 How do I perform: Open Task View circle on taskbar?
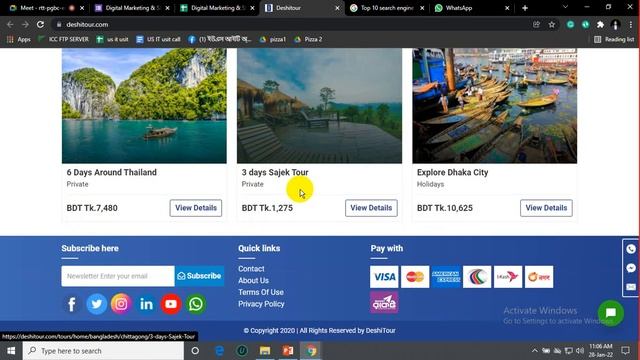coord(195,351)
